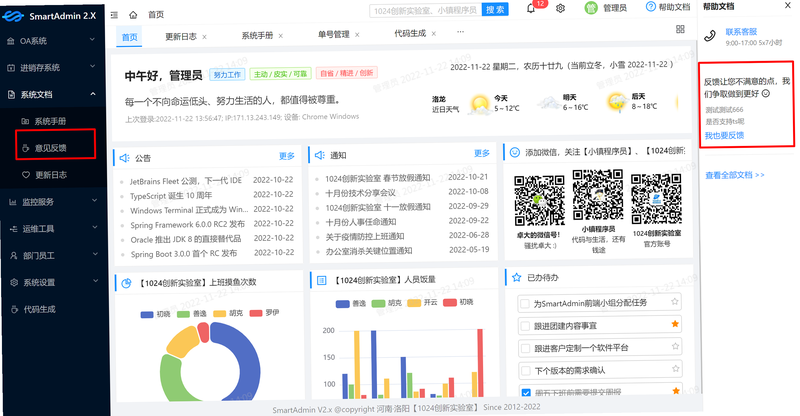
Task: Check 为SmartAdmin前端小组分配任务 checkbox
Action: [x=524, y=304]
